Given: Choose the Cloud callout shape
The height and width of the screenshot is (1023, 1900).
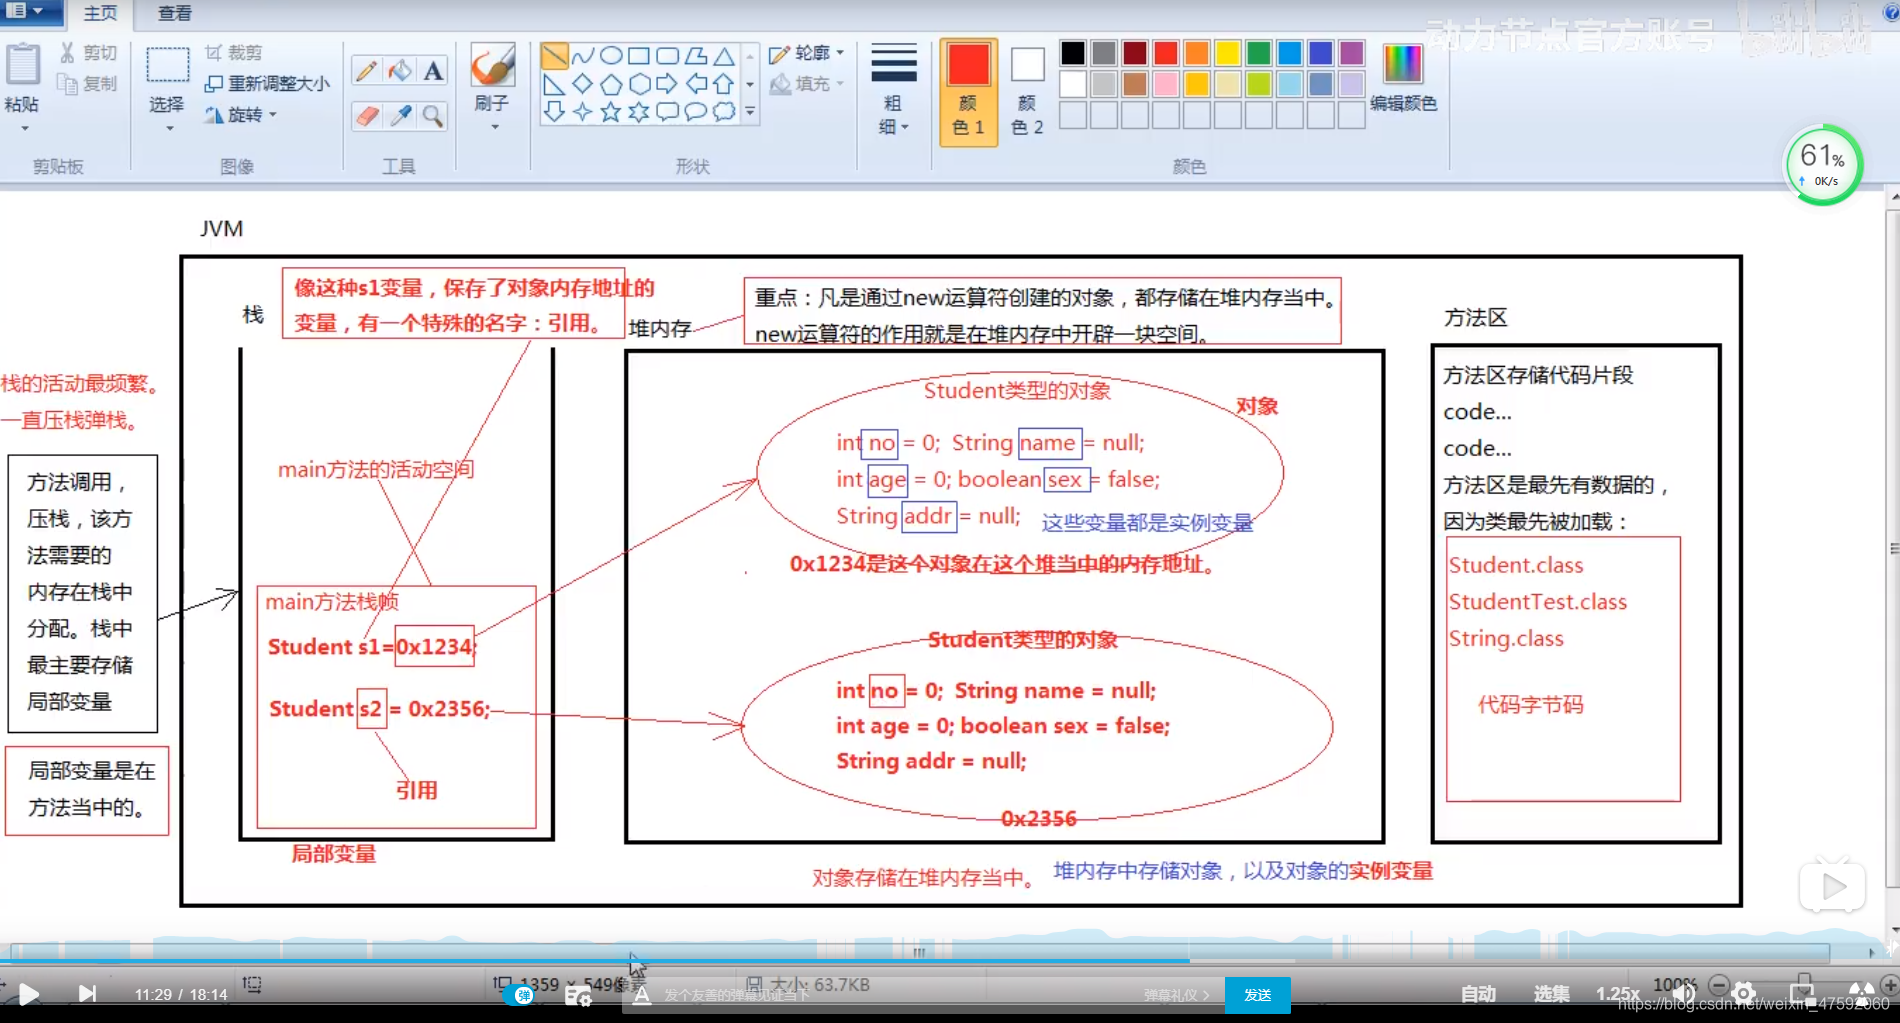Looking at the screenshot, I should (724, 112).
